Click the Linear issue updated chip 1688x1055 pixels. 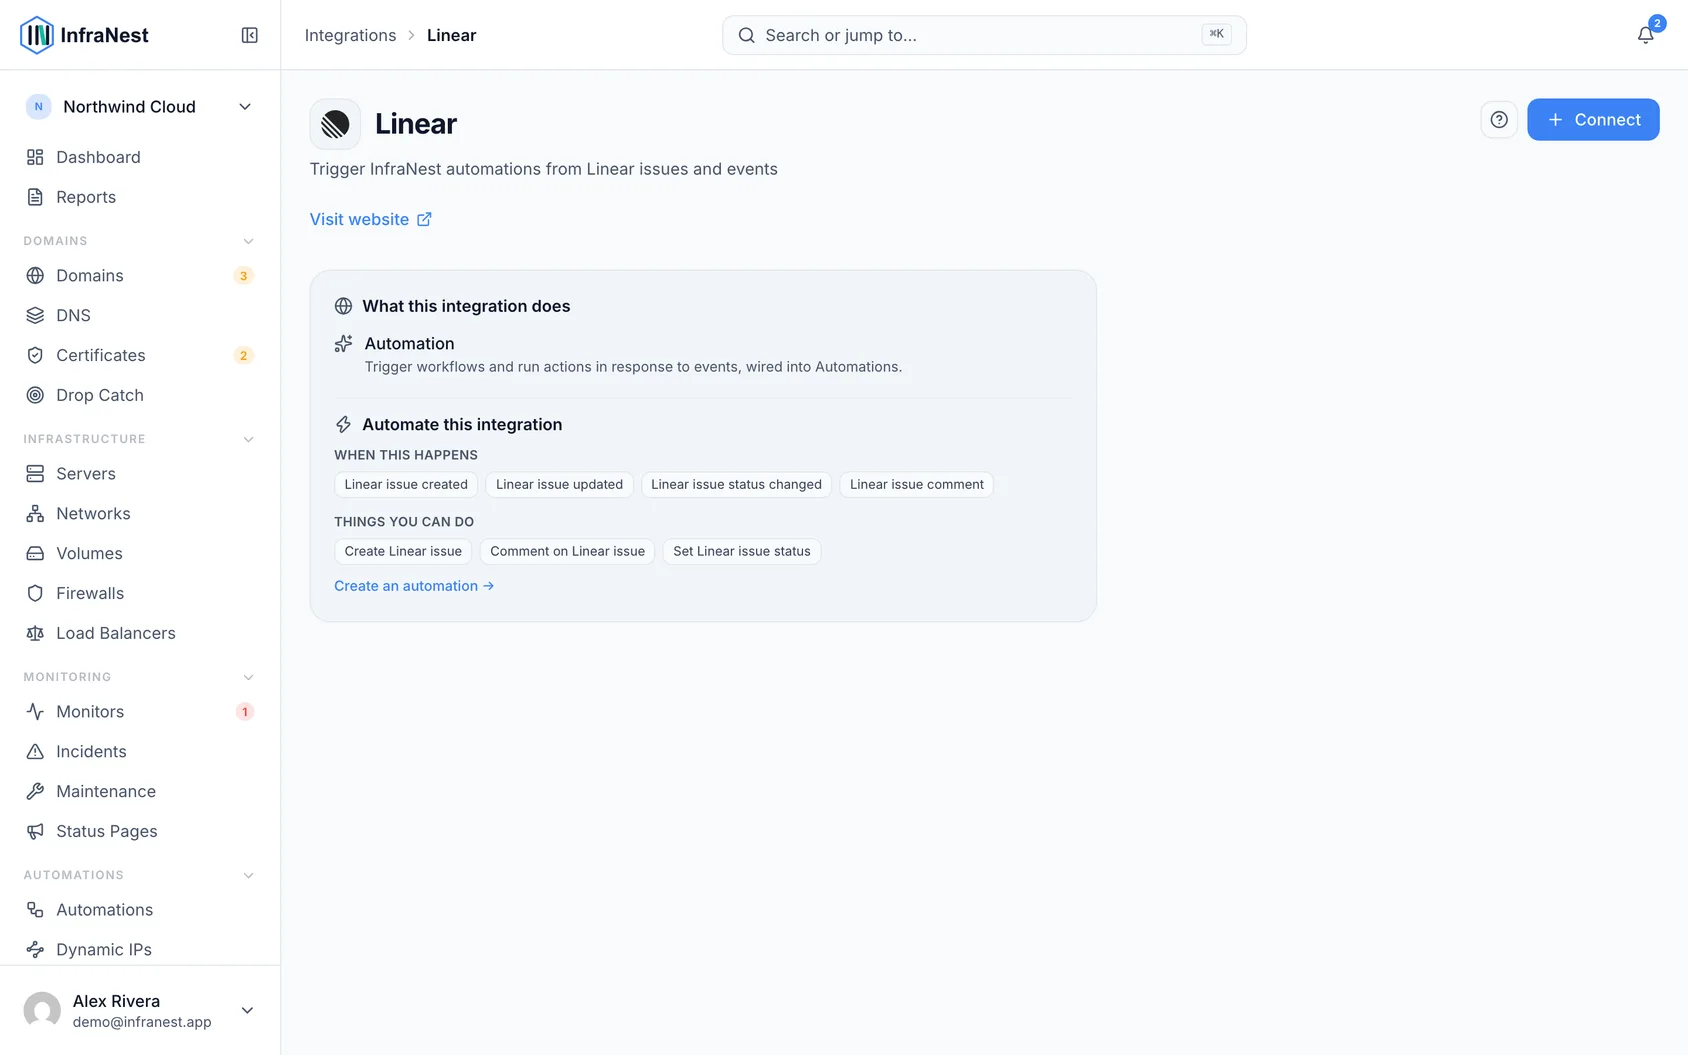coord(559,484)
